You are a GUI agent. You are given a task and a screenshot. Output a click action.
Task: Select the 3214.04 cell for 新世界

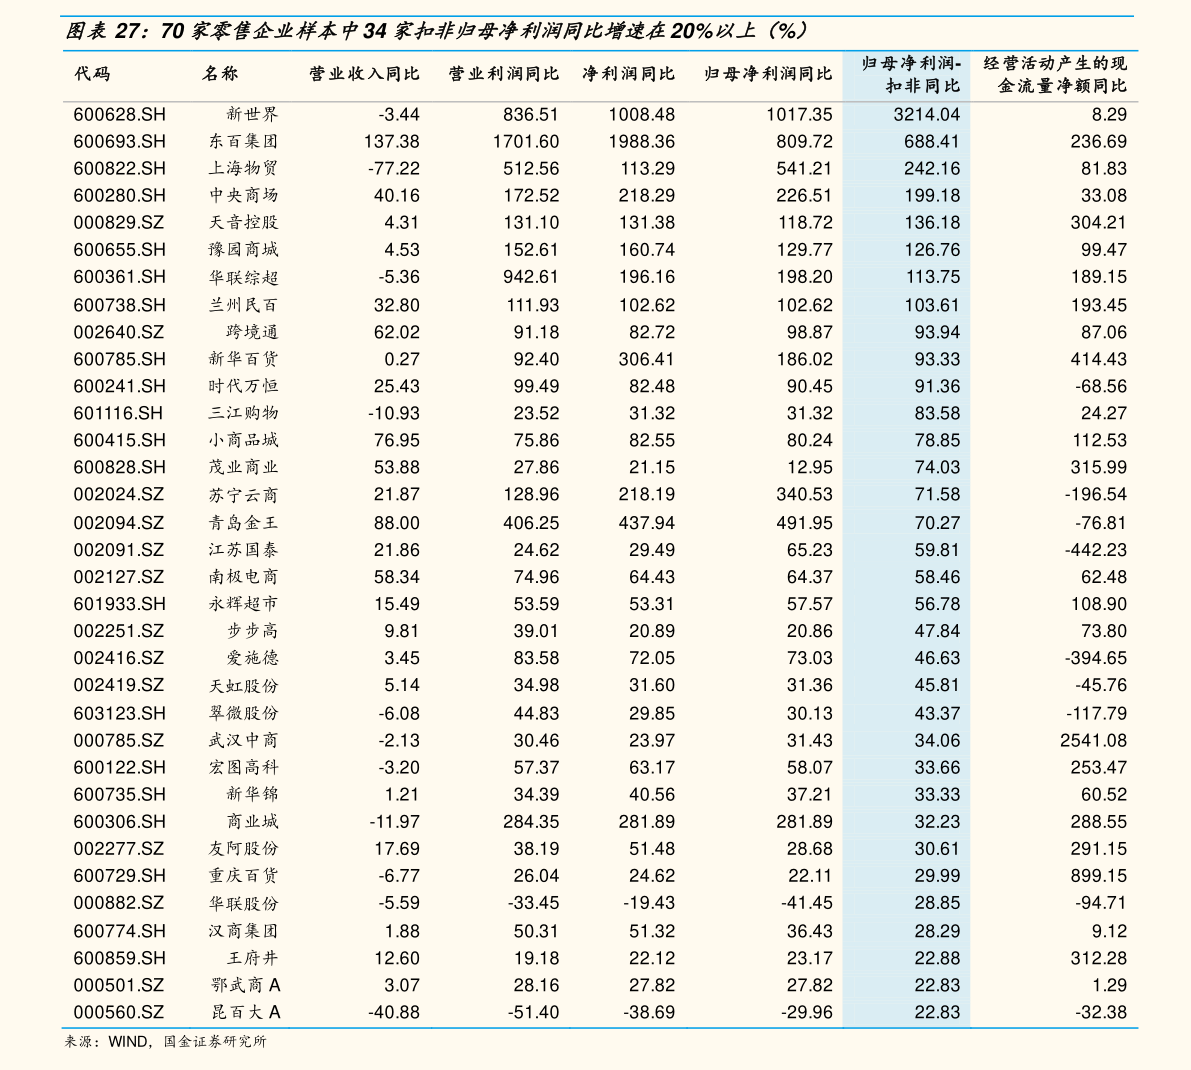pos(926,115)
